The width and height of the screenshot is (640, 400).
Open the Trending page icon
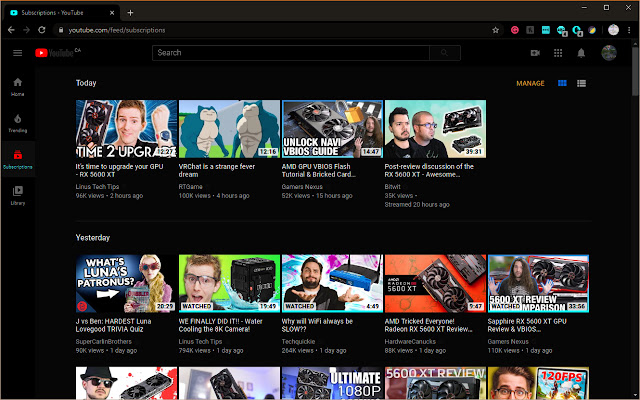(x=17, y=122)
